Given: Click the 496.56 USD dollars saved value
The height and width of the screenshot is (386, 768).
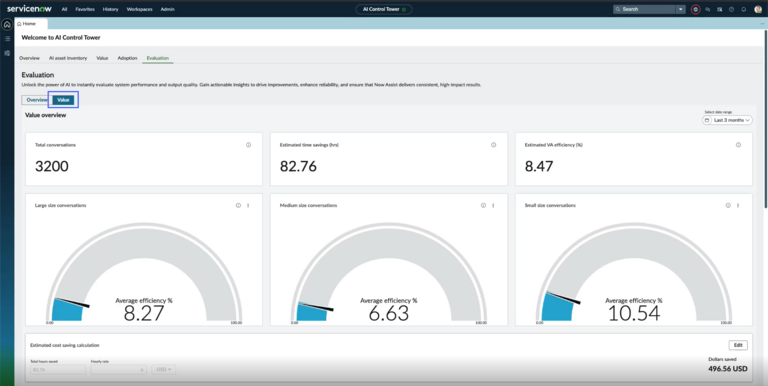Looking at the screenshot, I should tap(728, 369).
